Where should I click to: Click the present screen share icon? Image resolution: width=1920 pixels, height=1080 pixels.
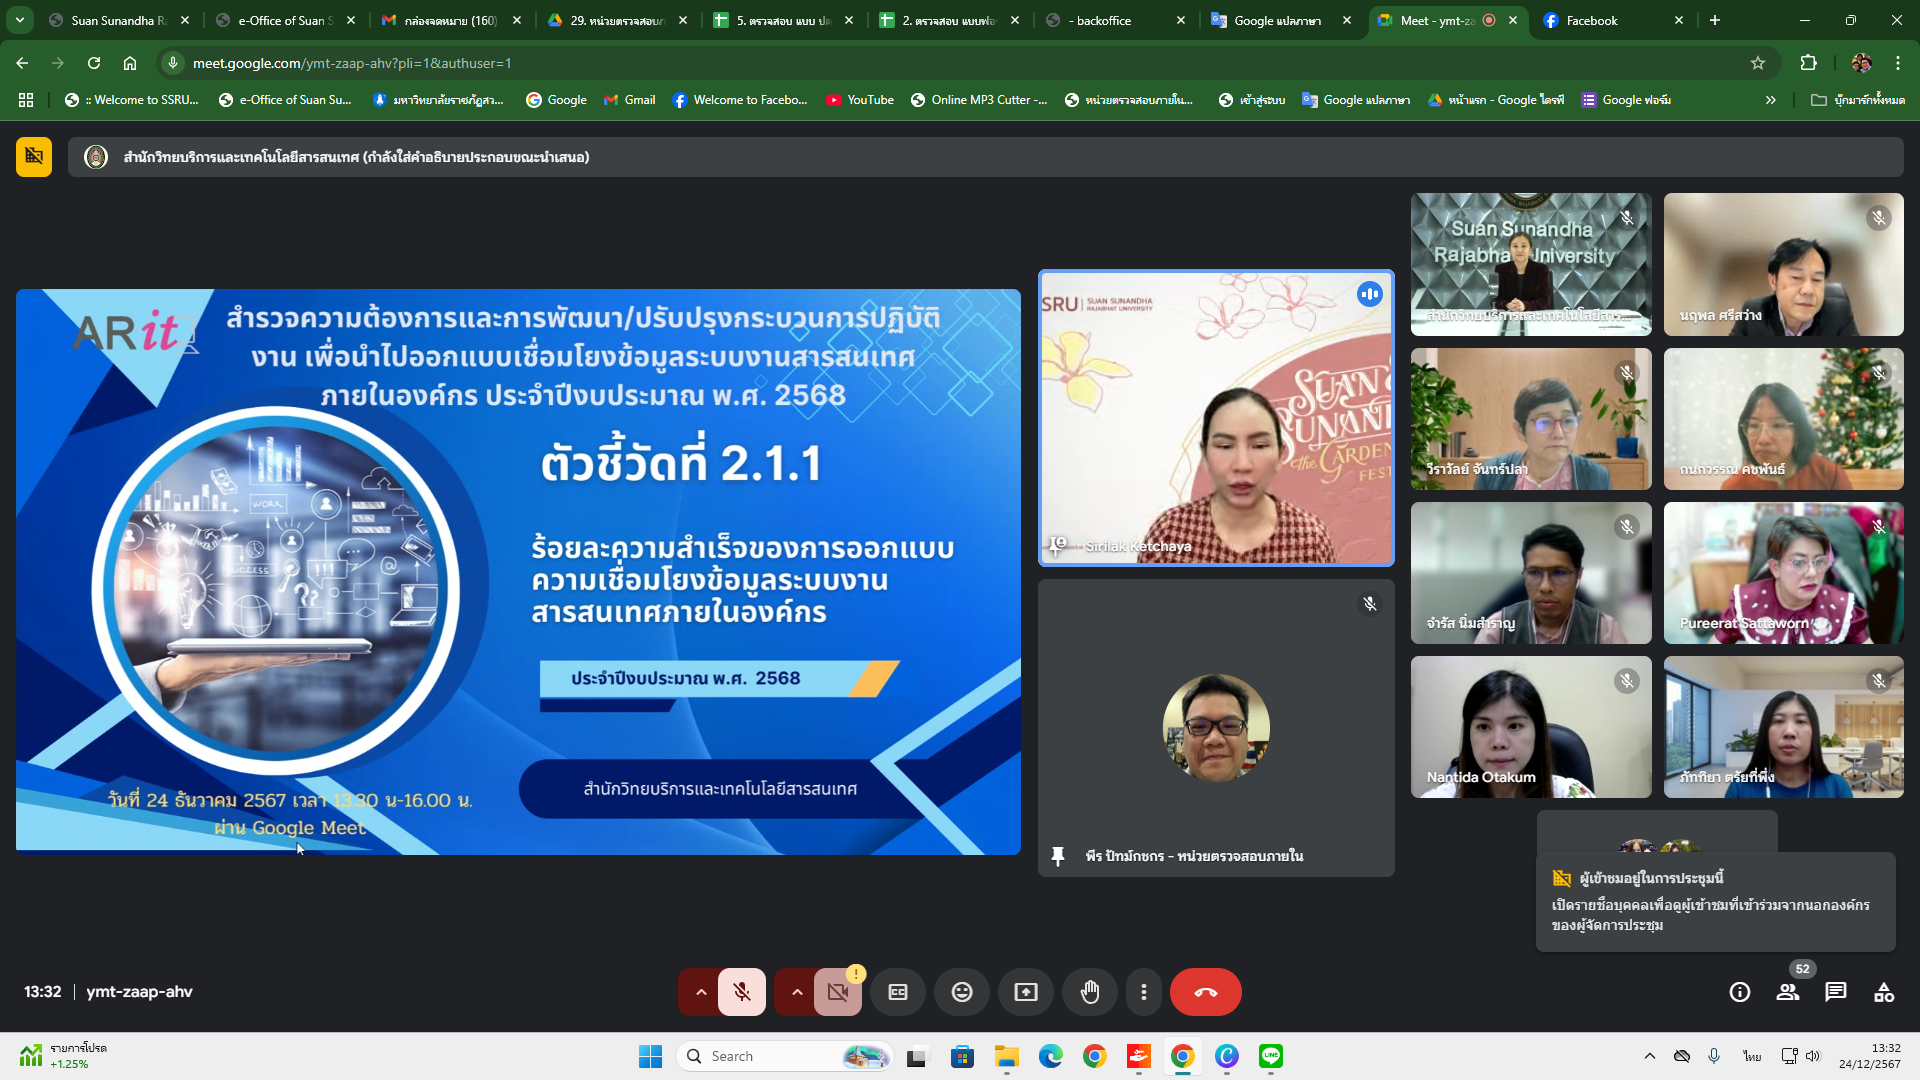[x=1025, y=992]
